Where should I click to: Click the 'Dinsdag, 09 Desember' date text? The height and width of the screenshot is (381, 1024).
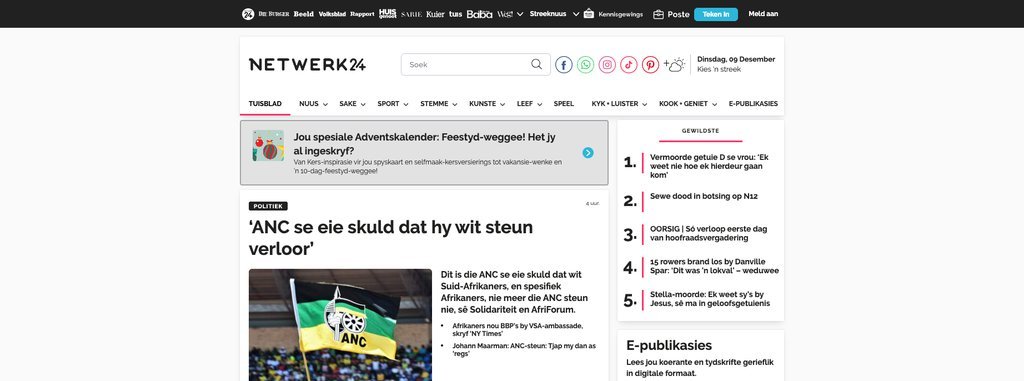tap(736, 59)
